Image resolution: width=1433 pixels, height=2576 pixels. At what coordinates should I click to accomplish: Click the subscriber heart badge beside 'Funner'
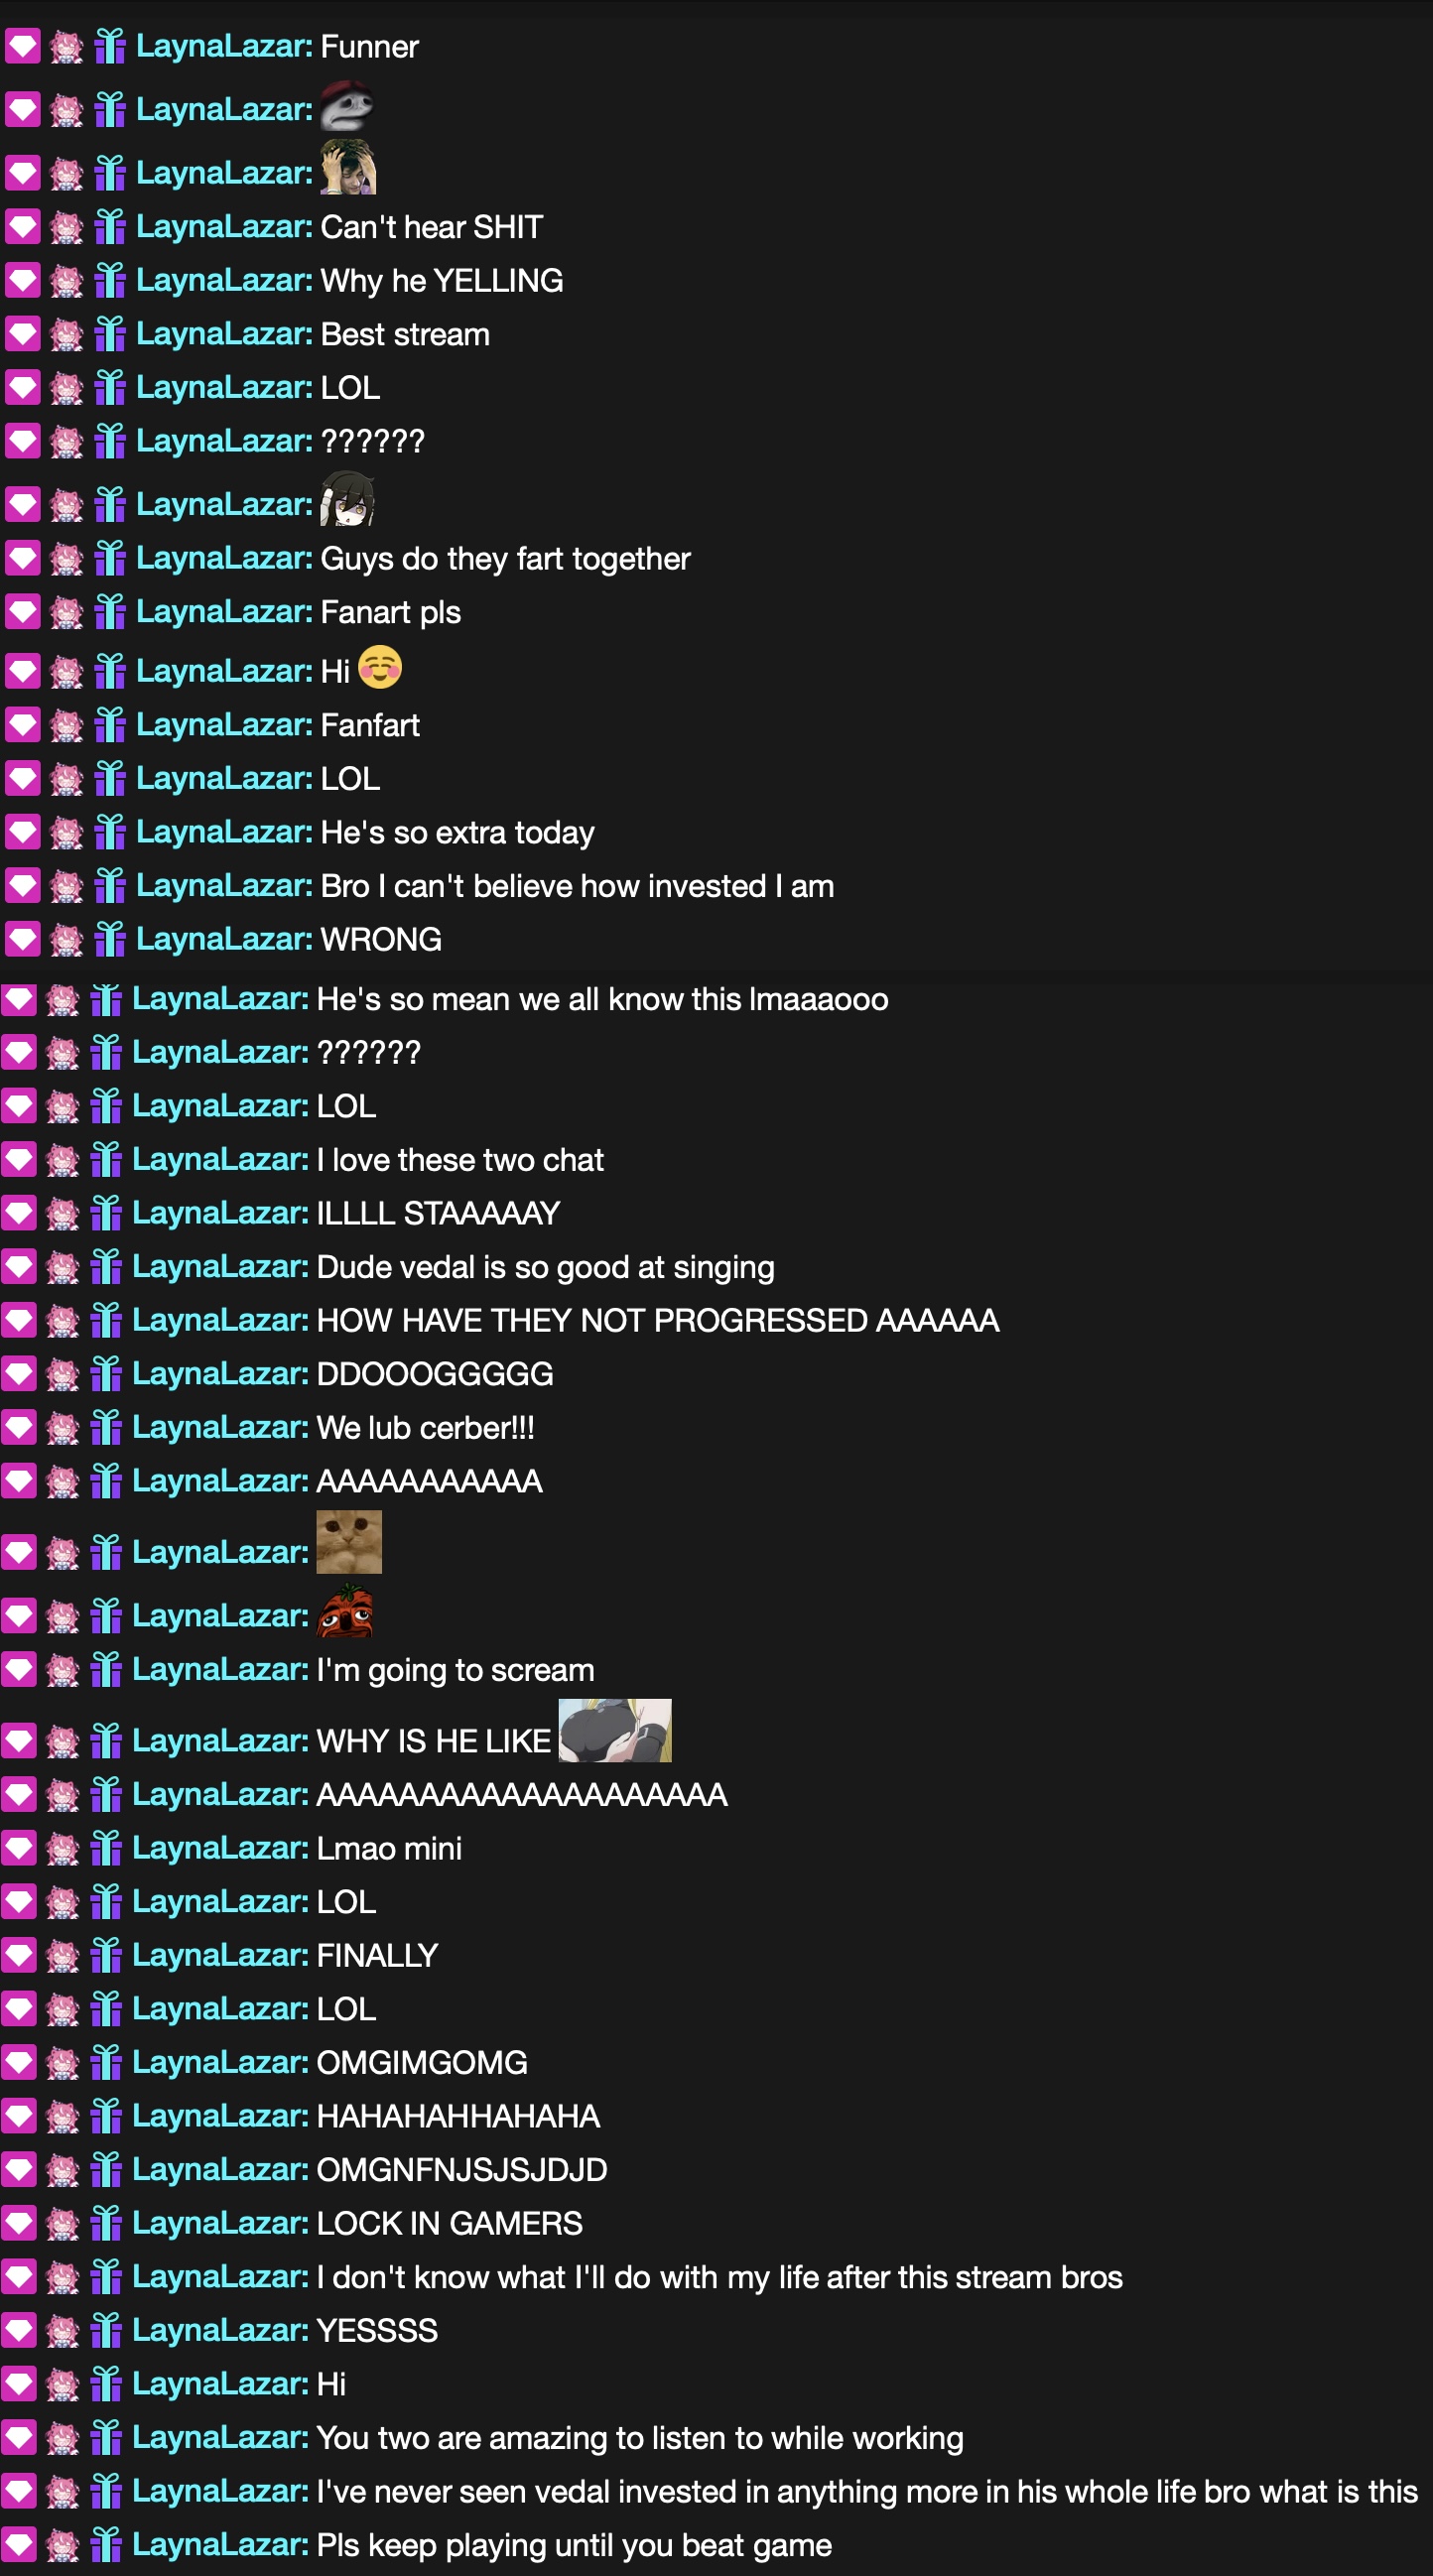pos(22,46)
